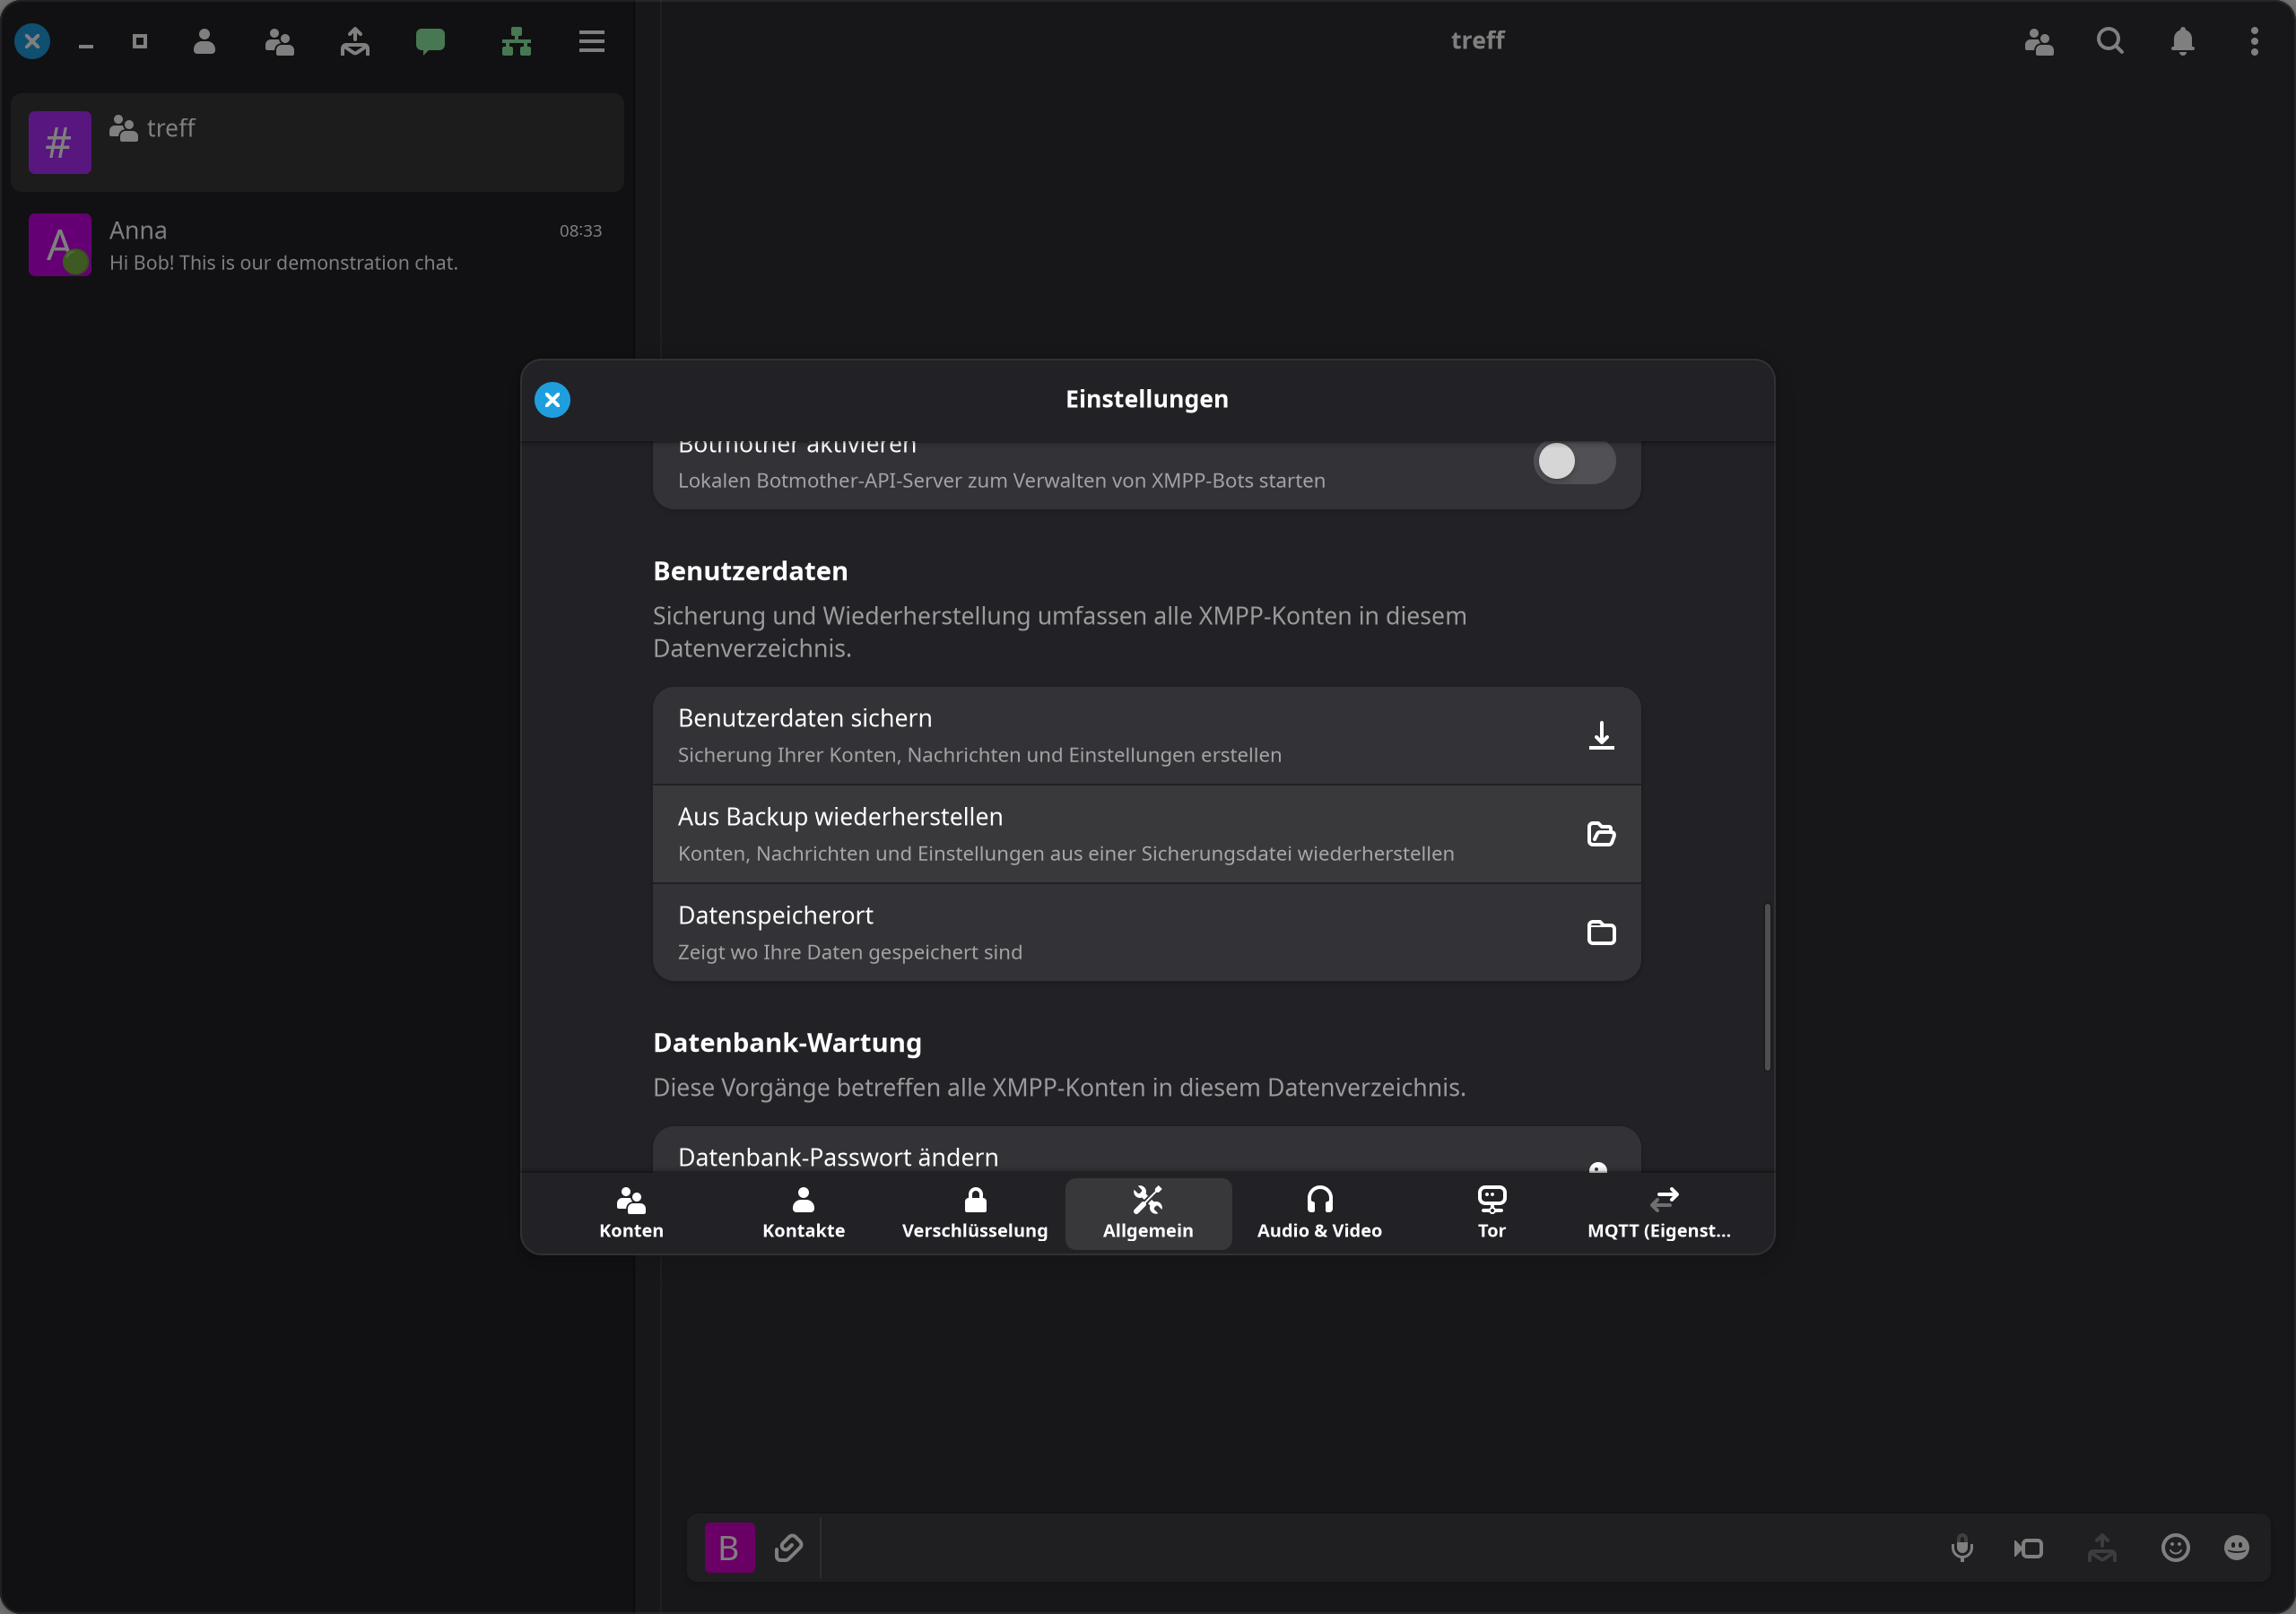This screenshot has width=2296, height=1614.
Task: Switch to the Konten tab
Action: coord(631,1213)
